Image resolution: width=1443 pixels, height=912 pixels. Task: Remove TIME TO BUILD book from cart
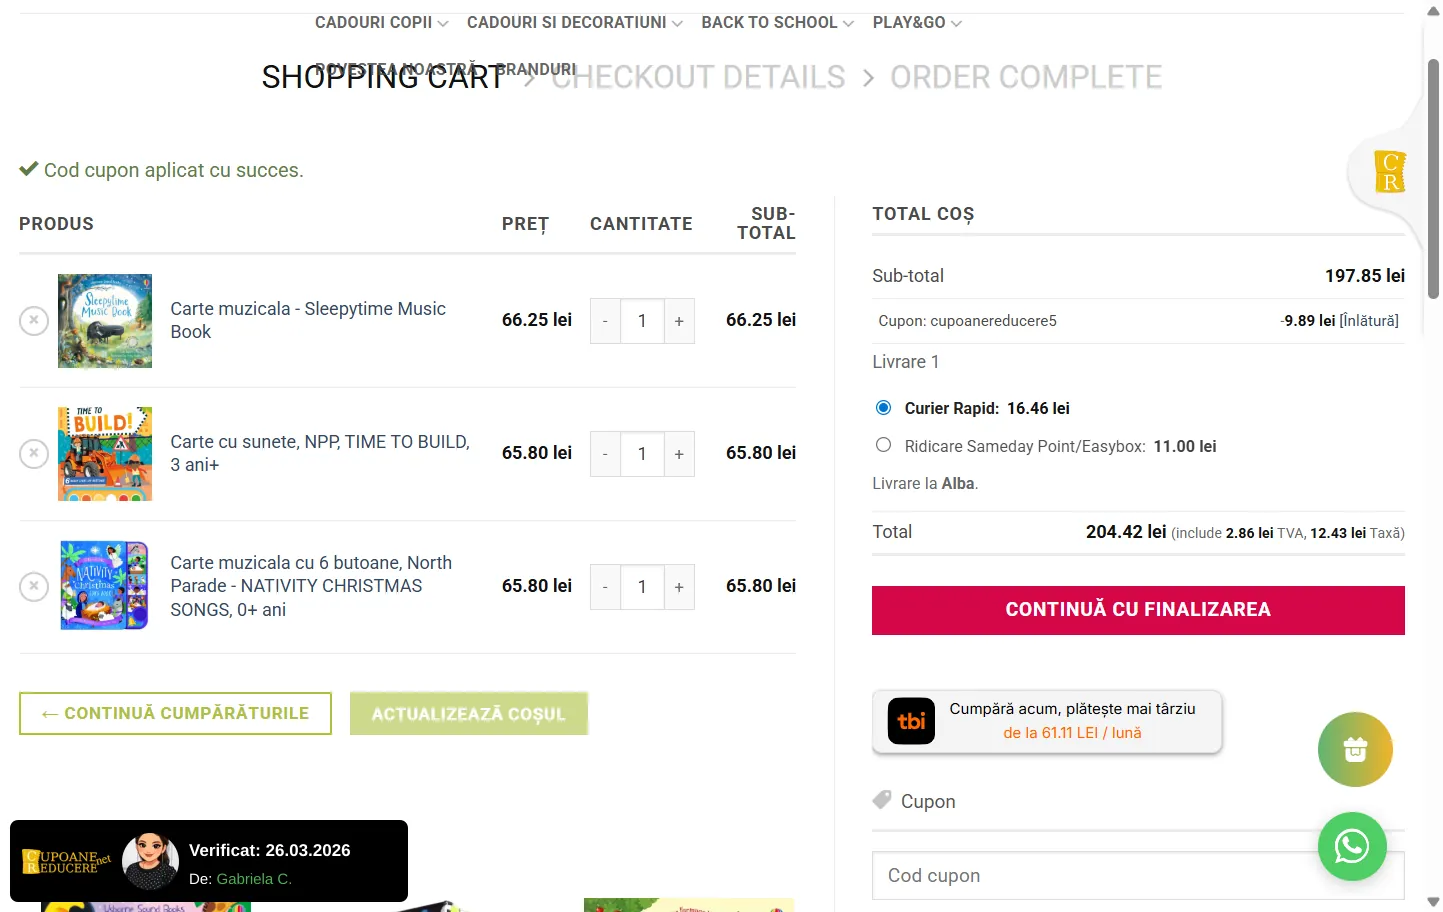34,454
